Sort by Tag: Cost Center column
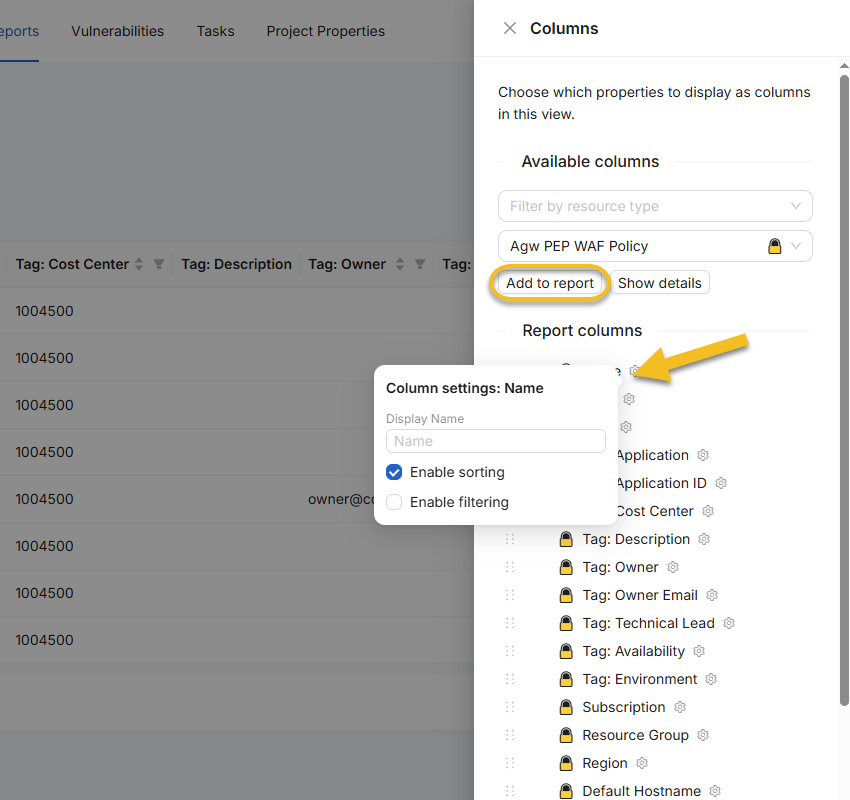Image resolution: width=850 pixels, height=800 pixels. [x=139, y=264]
